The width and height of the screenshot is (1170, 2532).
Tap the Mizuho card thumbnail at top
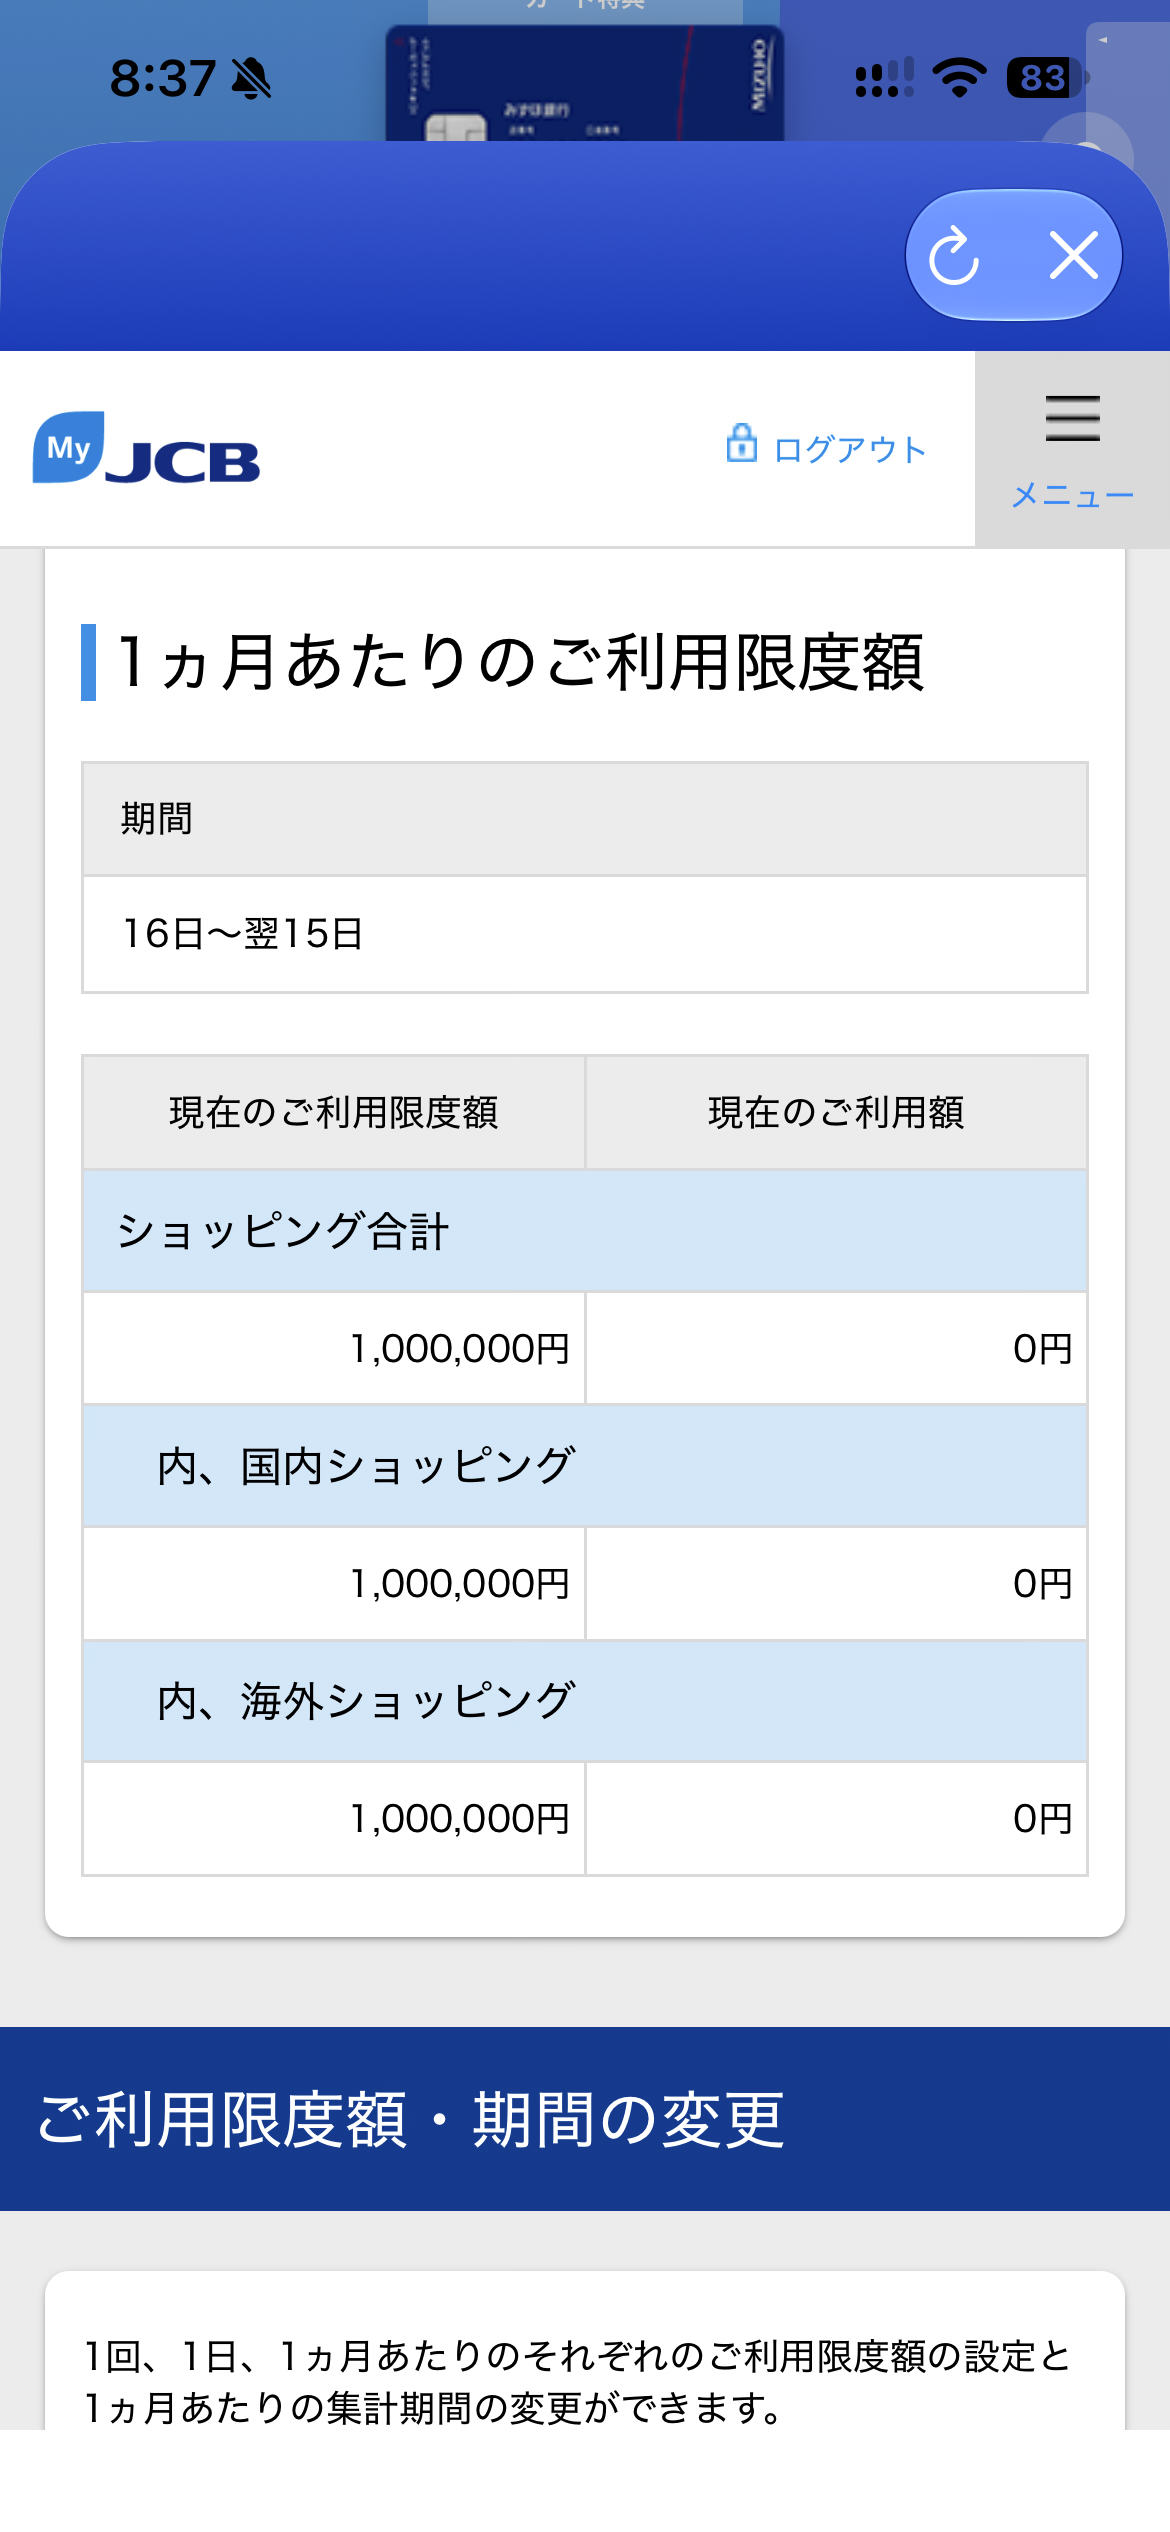tap(584, 82)
